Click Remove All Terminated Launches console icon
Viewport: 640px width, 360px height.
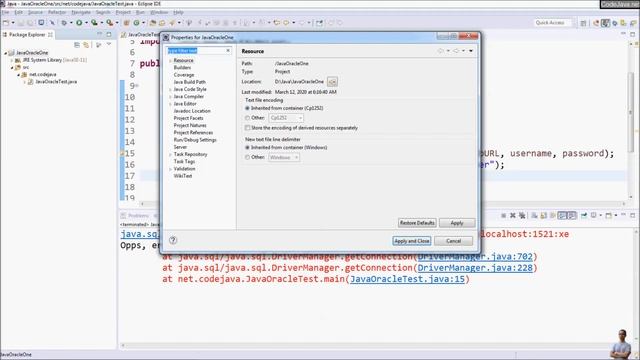click(522, 216)
